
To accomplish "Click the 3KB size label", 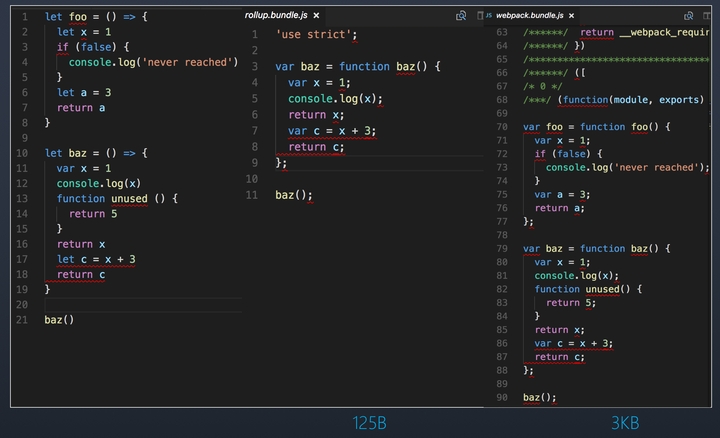I will 626,423.
